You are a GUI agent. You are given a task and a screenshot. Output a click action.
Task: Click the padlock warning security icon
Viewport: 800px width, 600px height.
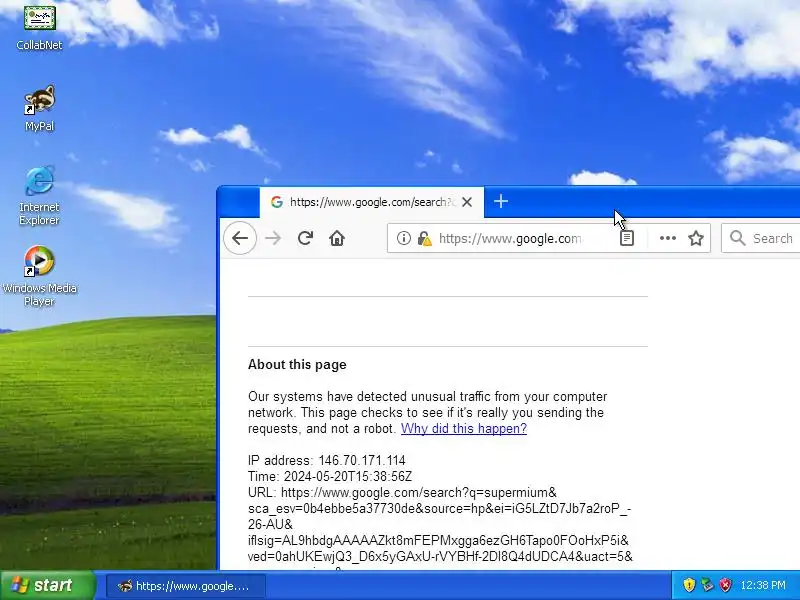(424, 238)
